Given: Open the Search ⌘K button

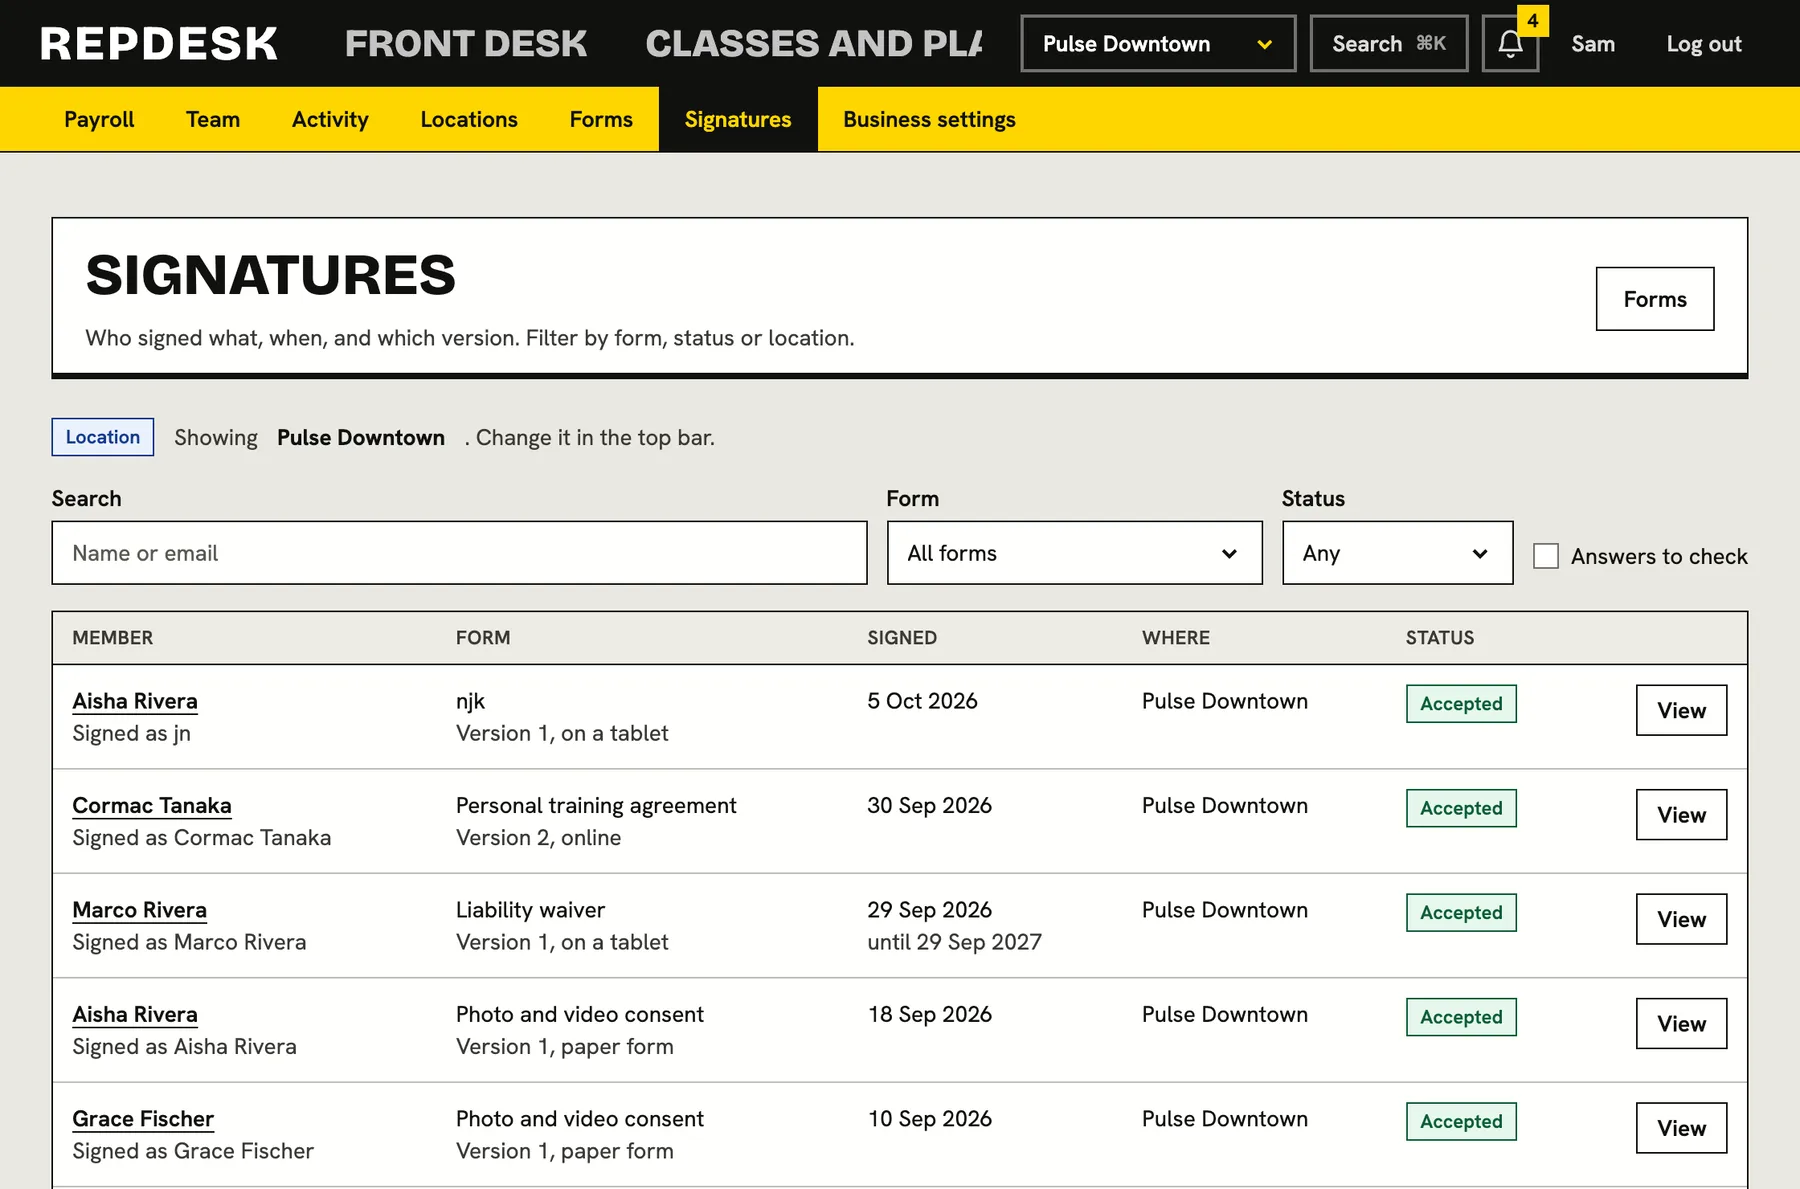Looking at the screenshot, I should point(1389,44).
